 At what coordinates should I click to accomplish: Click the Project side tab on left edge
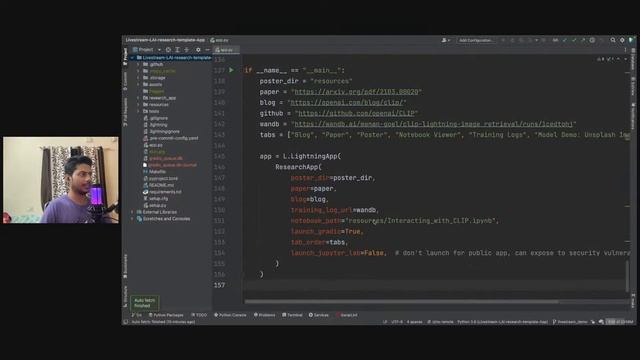point(125,57)
